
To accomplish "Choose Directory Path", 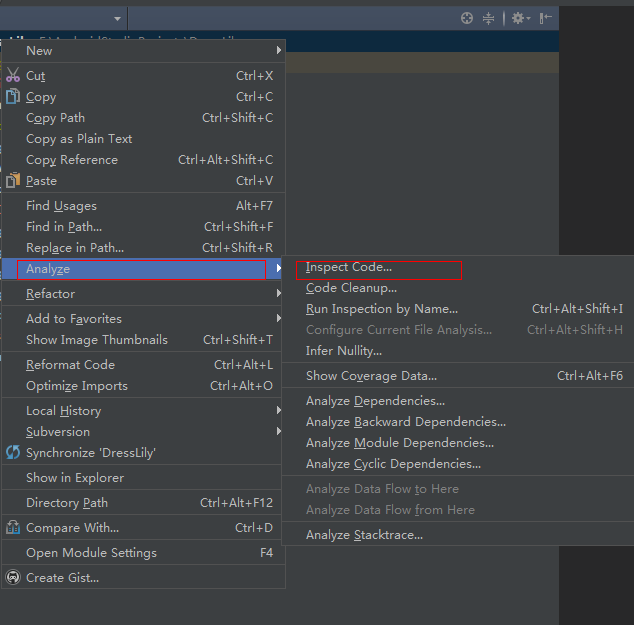I will 144,503.
